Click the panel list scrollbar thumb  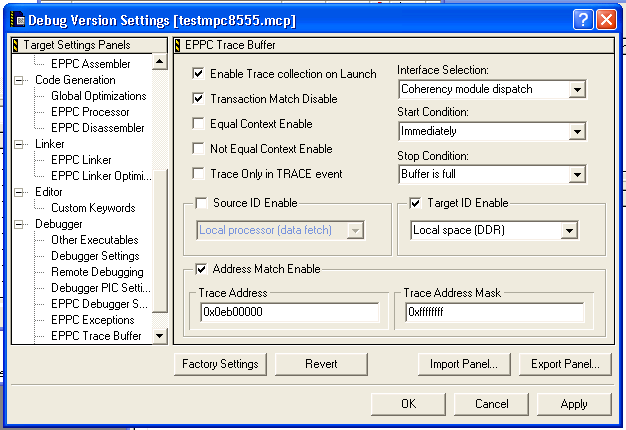pos(160,241)
